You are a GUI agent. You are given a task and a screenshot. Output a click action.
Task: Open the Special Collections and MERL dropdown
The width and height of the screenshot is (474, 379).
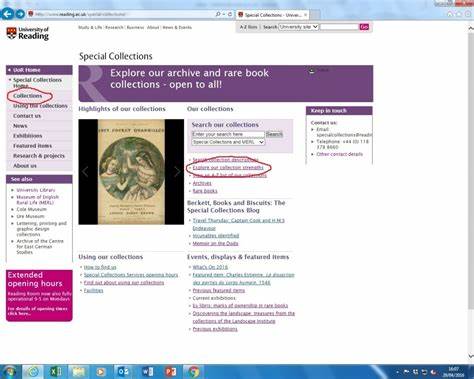228,142
